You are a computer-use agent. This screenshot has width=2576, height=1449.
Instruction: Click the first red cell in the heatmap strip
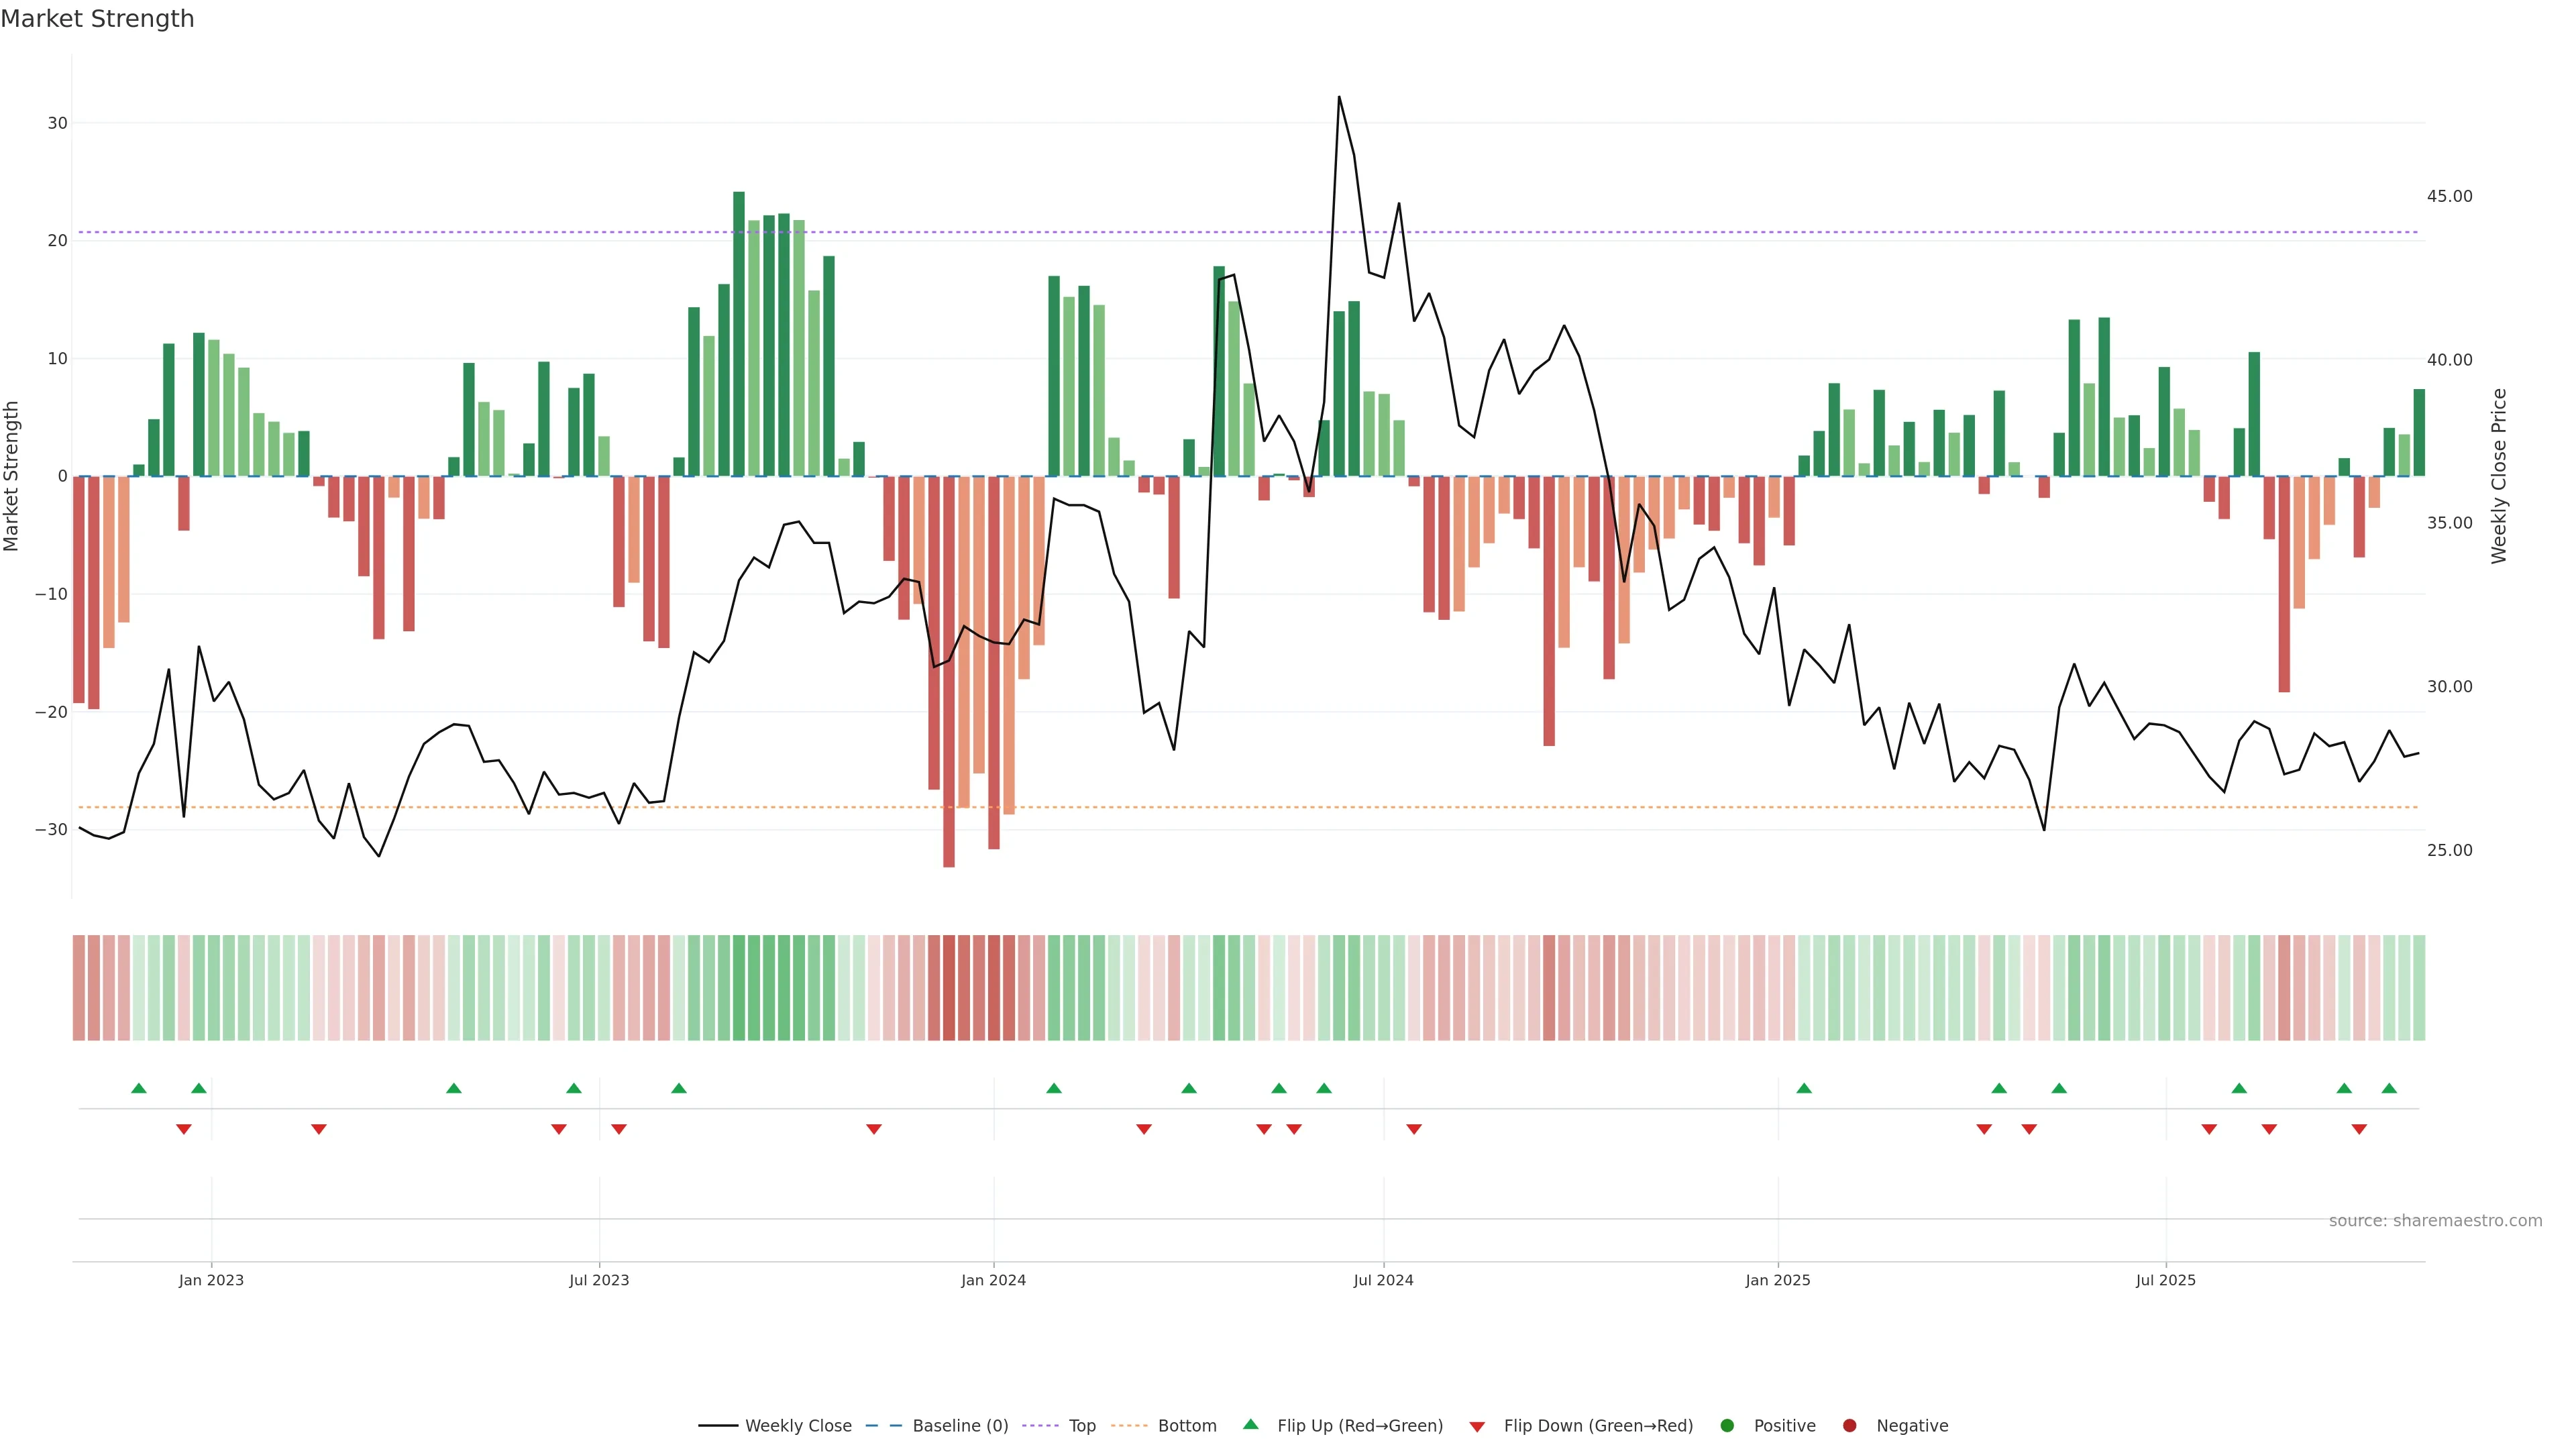pyautogui.click(x=79, y=987)
